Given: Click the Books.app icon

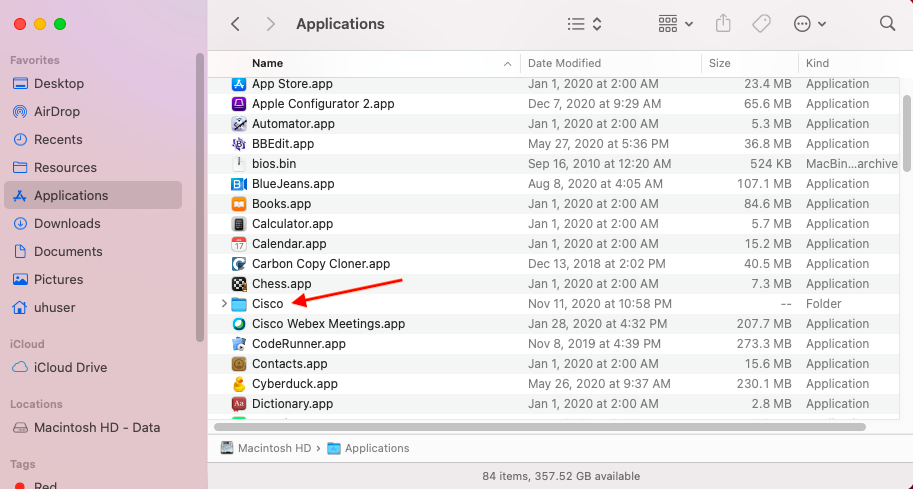Looking at the screenshot, I should click(239, 204).
